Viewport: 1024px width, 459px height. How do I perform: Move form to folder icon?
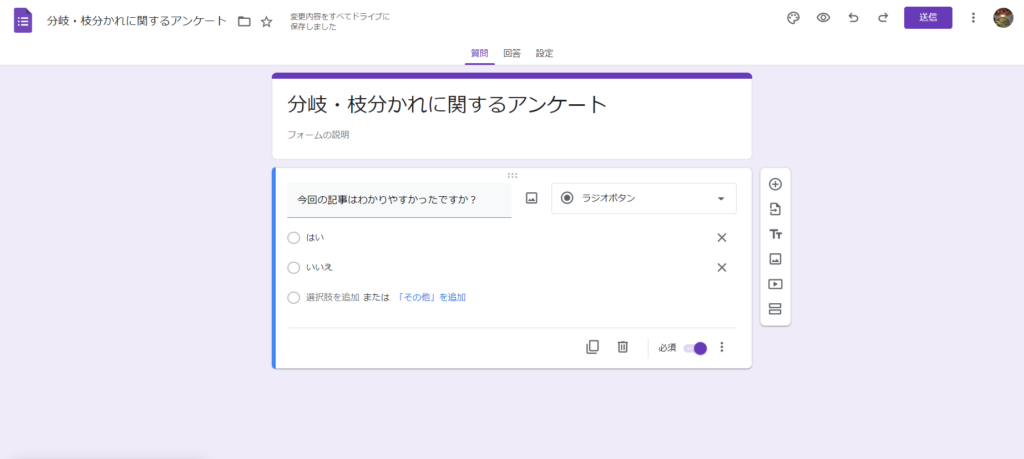244,22
